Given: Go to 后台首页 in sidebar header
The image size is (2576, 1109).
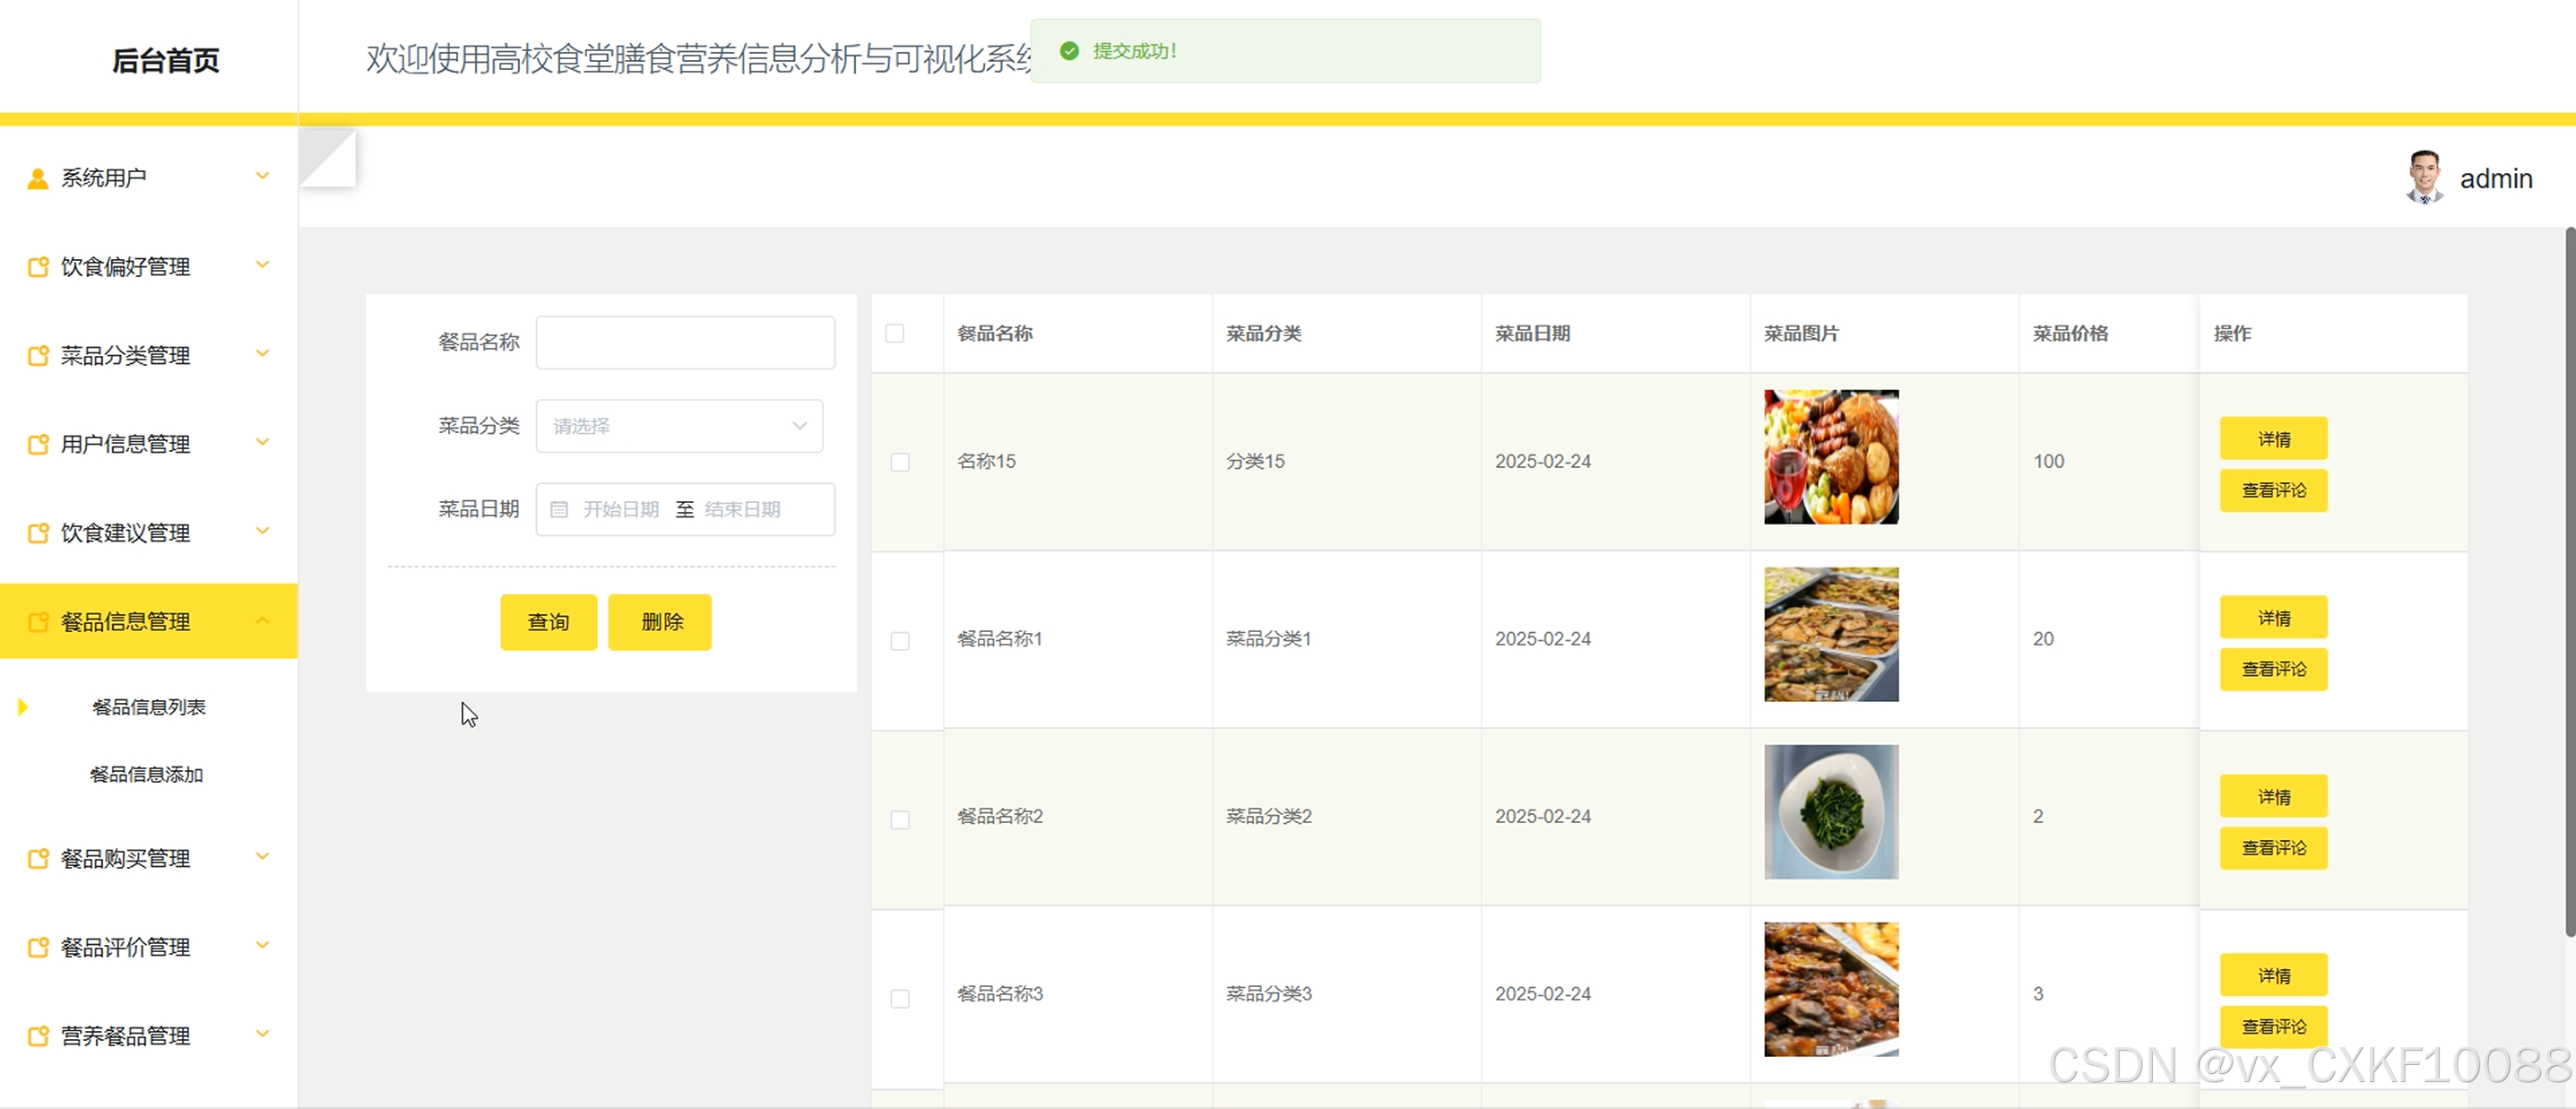Looking at the screenshot, I should (165, 60).
